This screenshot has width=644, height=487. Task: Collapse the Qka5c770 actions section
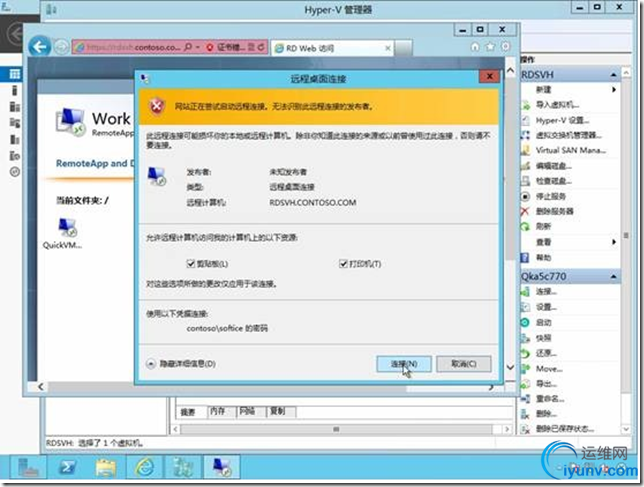[x=613, y=277]
